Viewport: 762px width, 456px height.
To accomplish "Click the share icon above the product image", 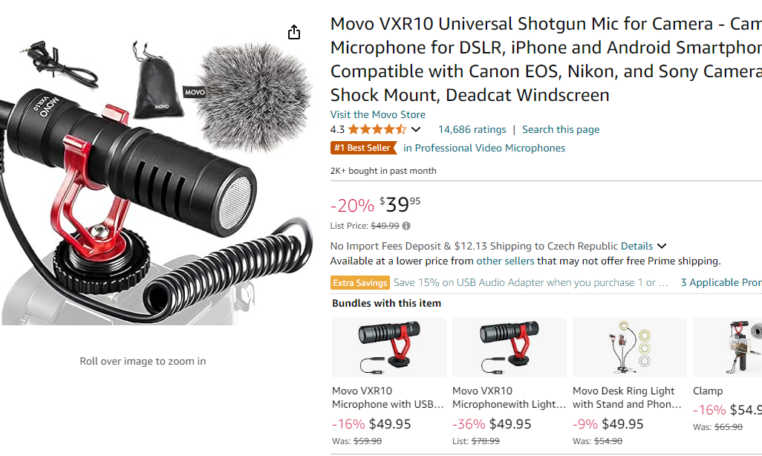I will (294, 33).
